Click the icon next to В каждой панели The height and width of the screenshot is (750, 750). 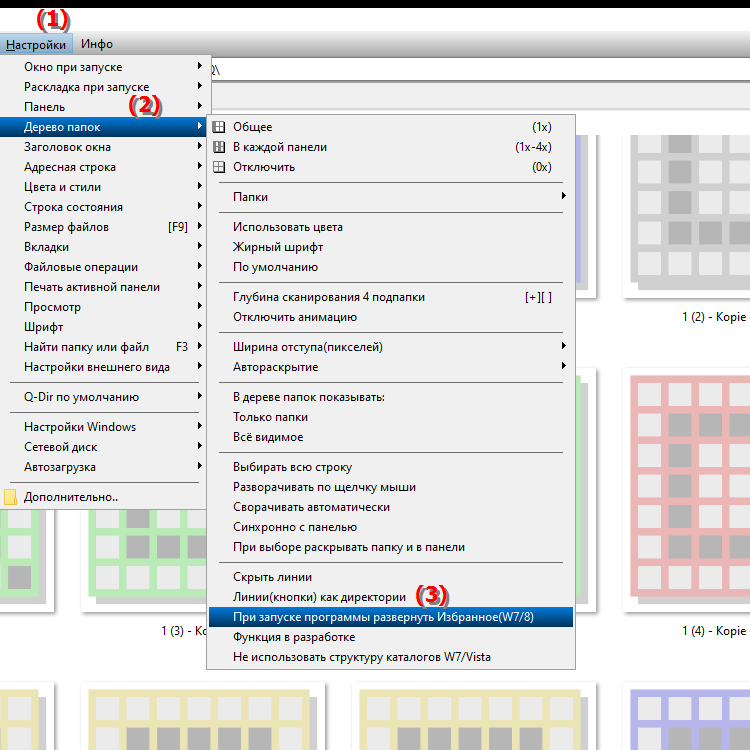[x=220, y=147]
